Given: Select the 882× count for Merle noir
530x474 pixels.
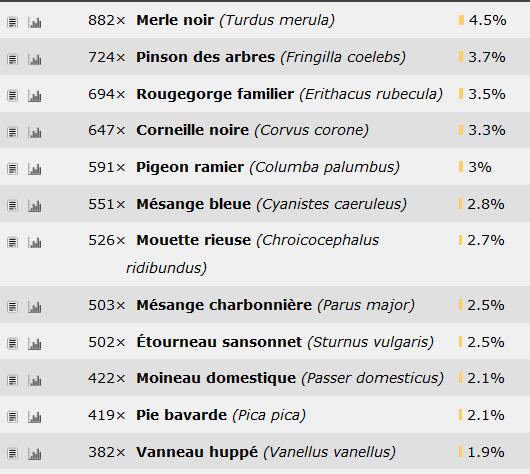Looking at the screenshot, I should coord(107,20).
